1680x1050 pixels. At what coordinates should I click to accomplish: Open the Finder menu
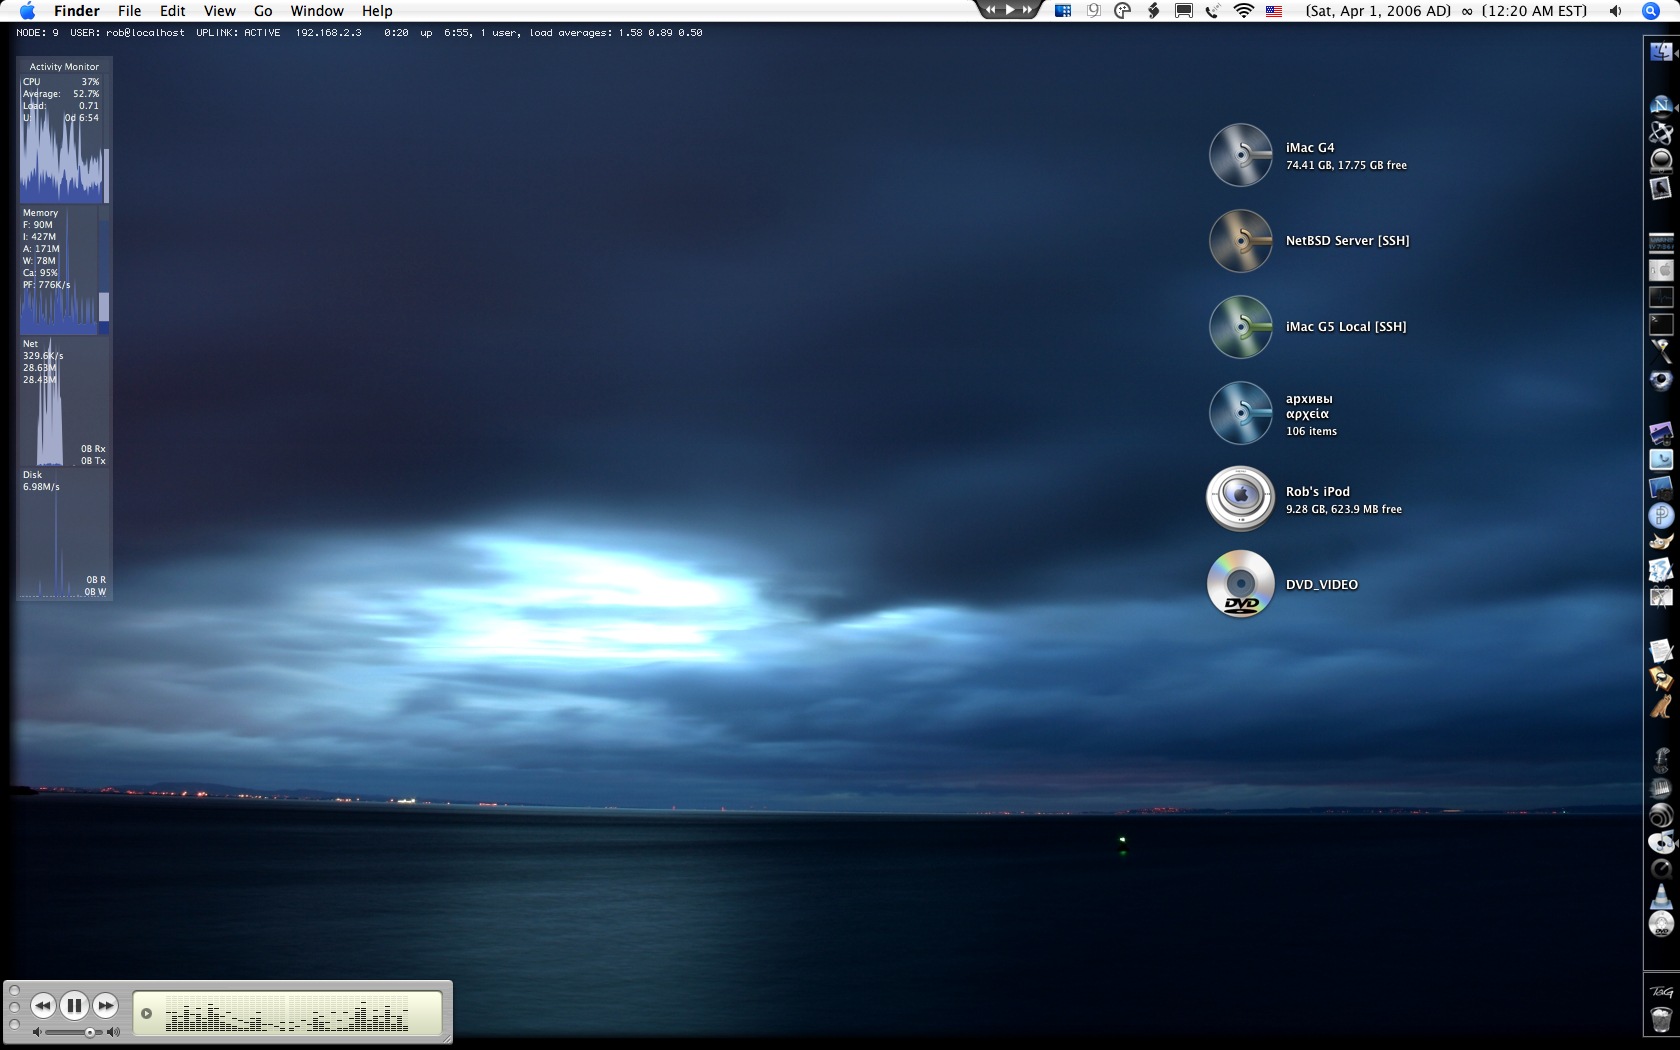[x=77, y=11]
